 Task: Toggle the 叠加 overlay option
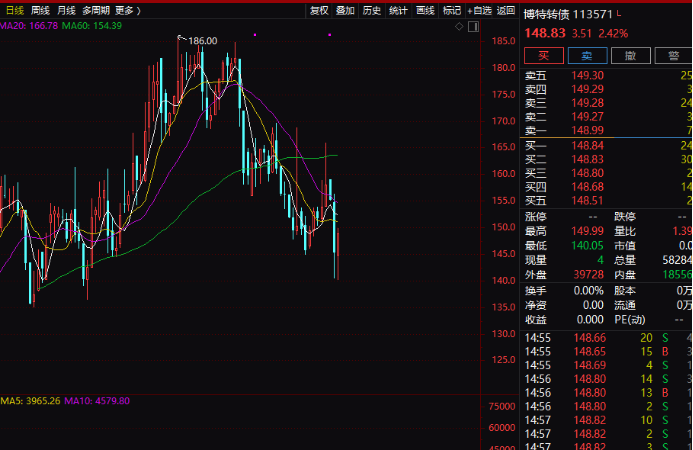(345, 10)
